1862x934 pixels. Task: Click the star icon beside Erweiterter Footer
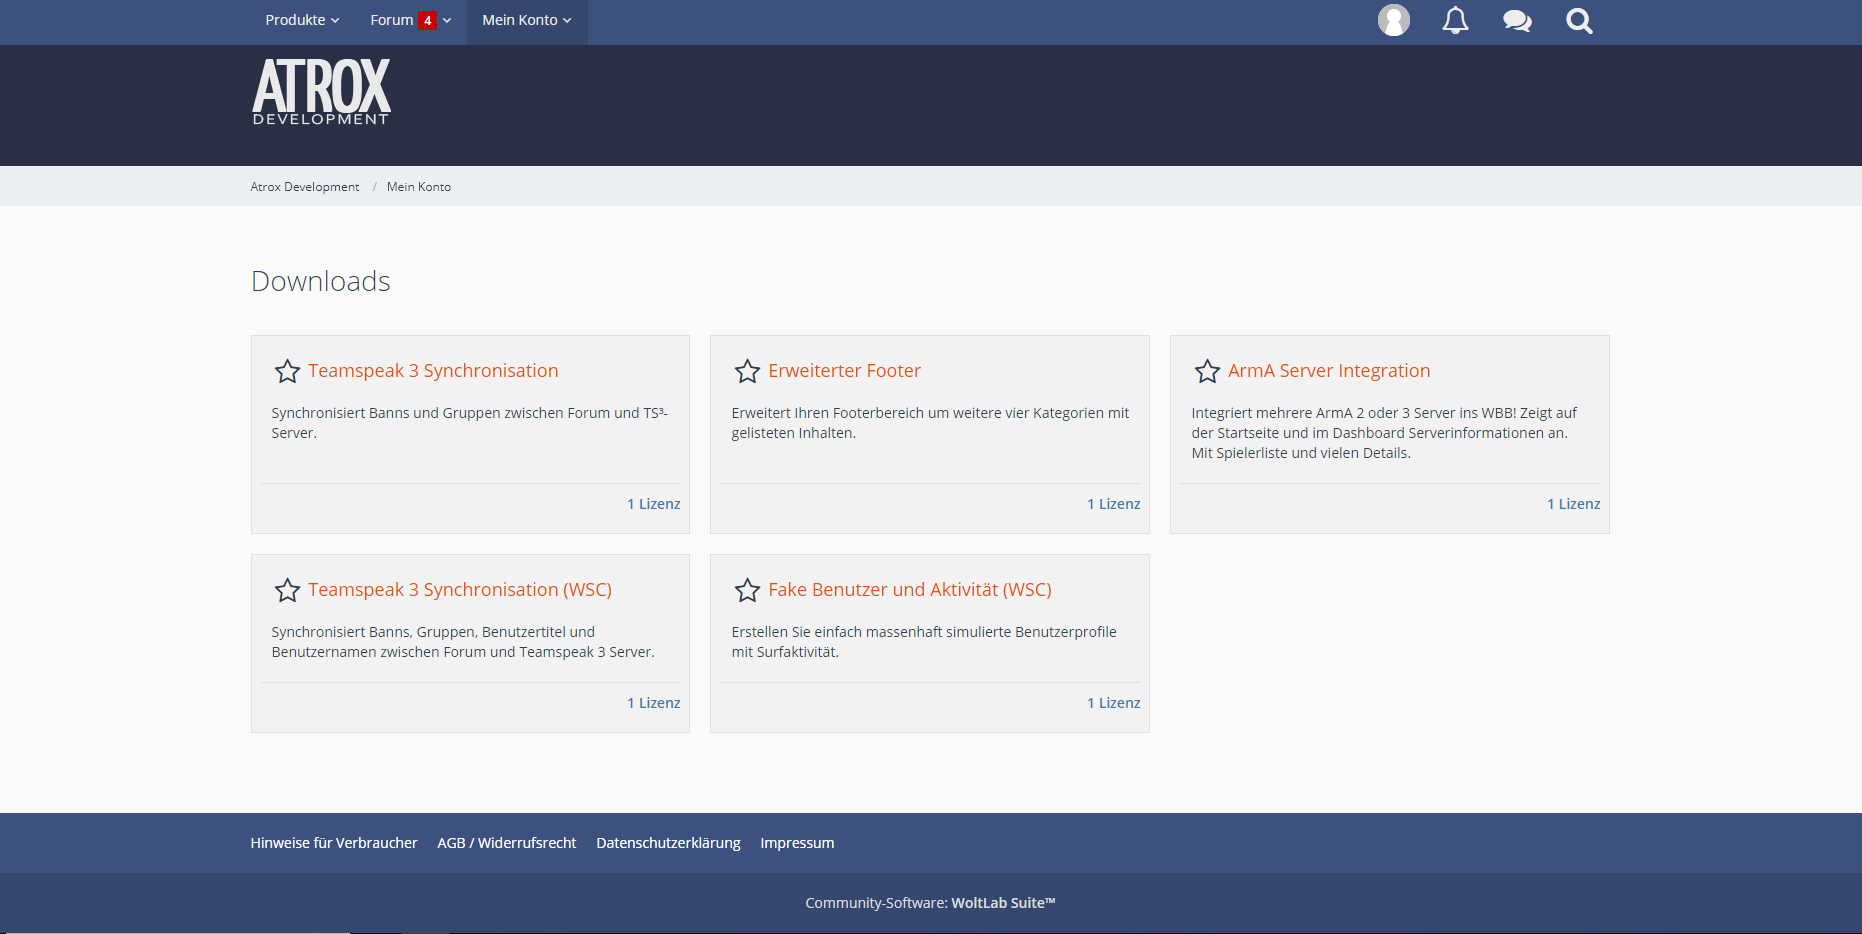point(747,371)
